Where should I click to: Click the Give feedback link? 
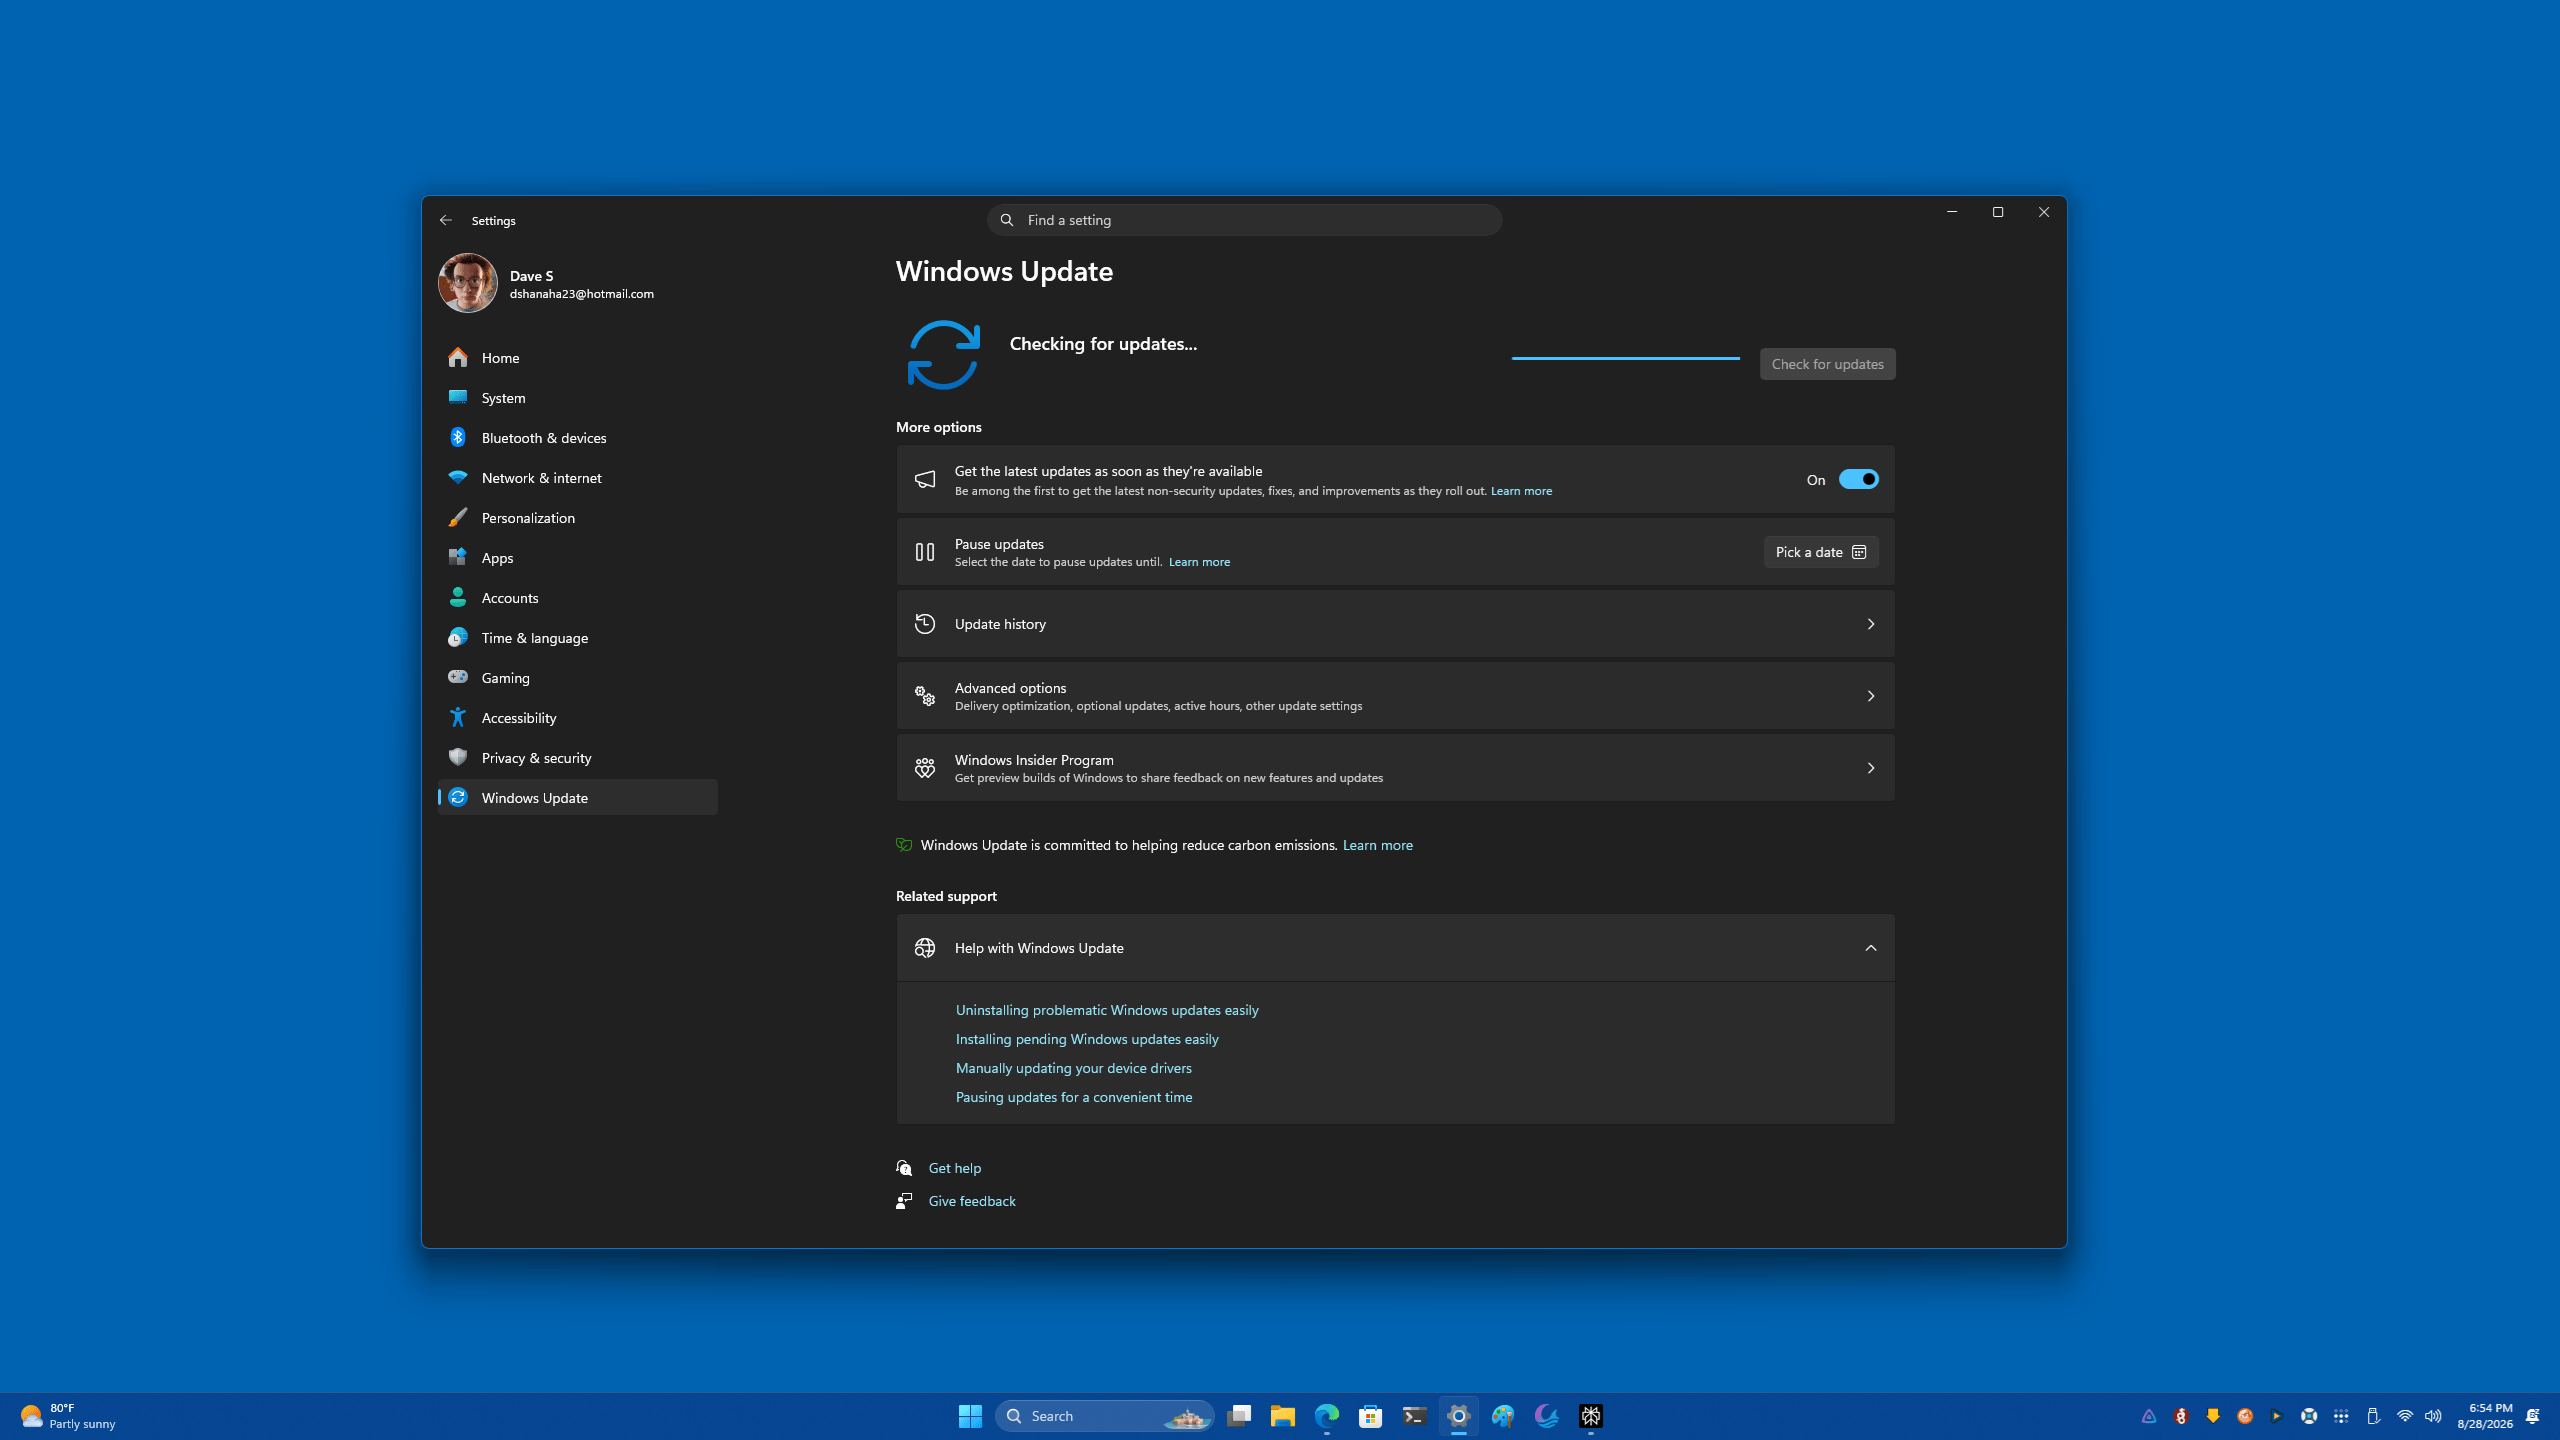(x=971, y=1201)
